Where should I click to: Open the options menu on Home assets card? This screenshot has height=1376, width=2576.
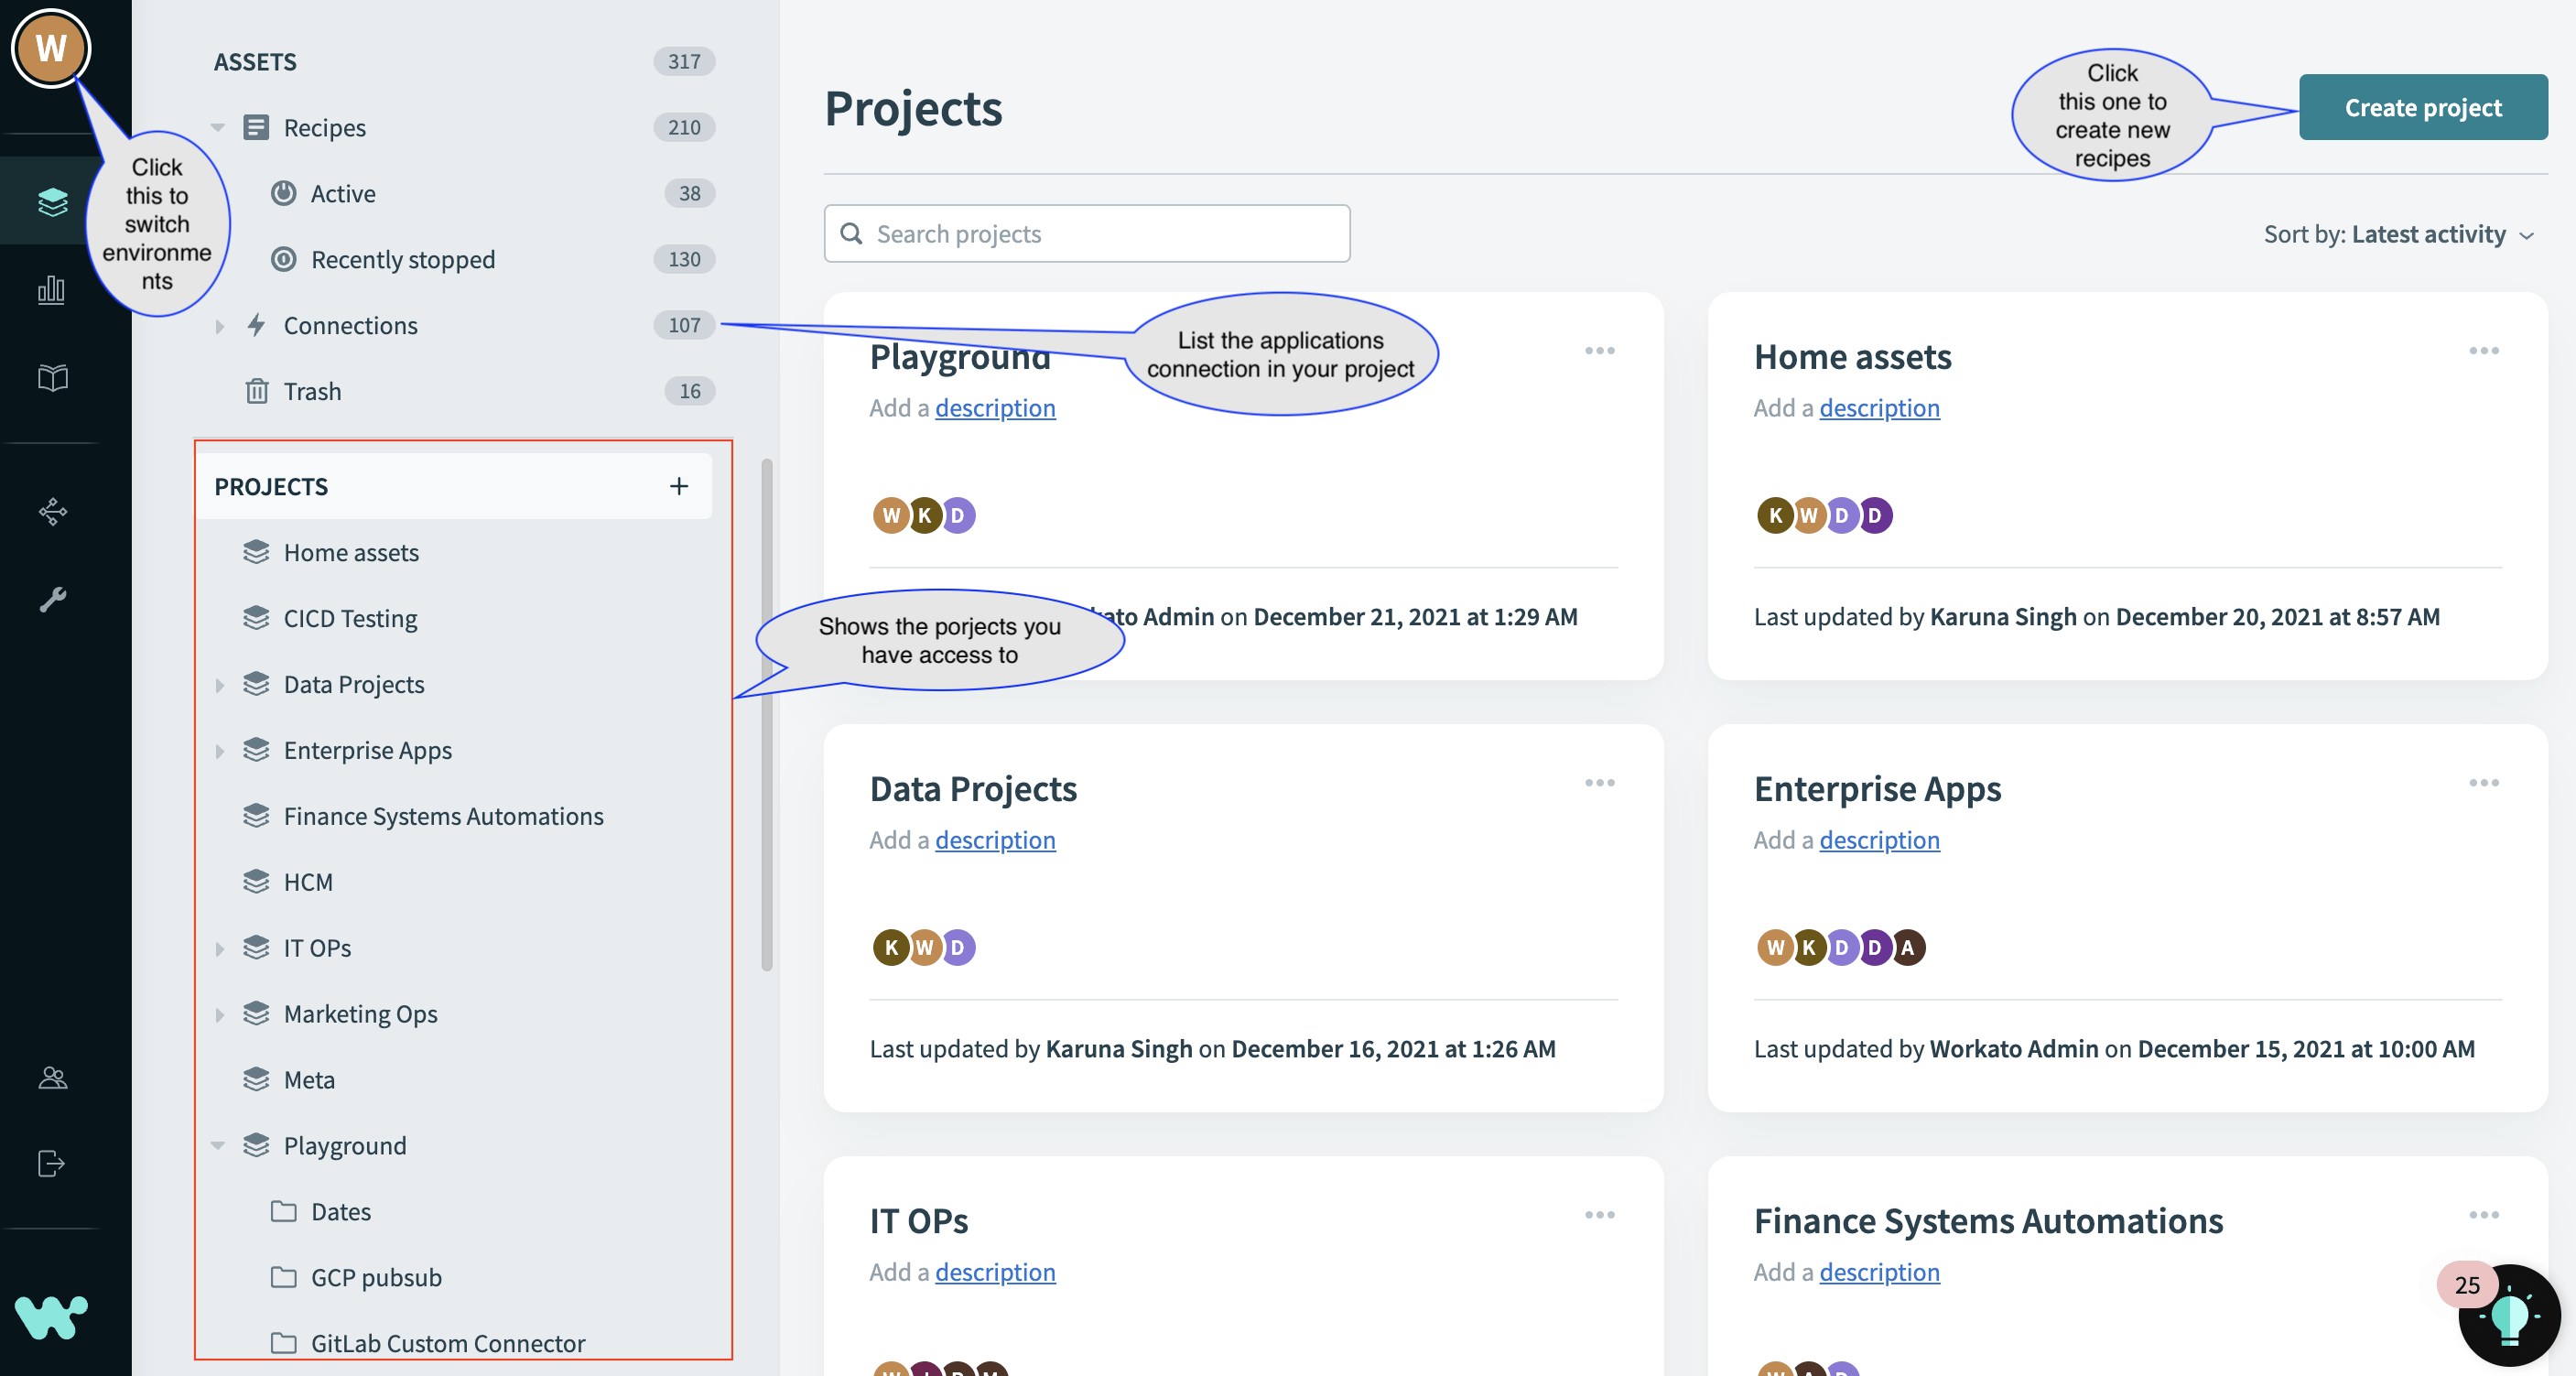pyautogui.click(x=2484, y=350)
